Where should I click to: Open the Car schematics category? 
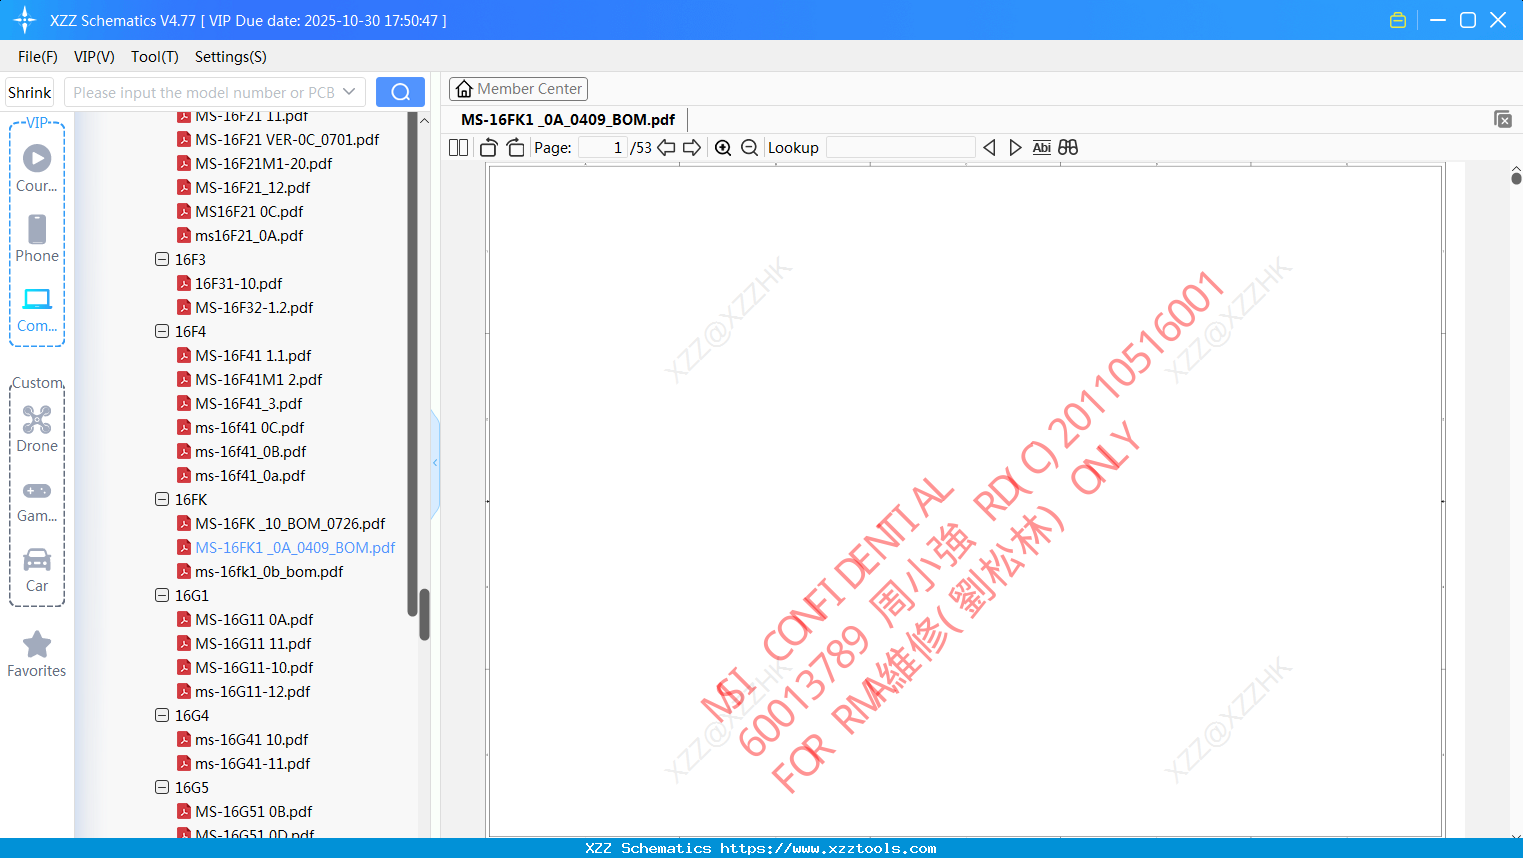coord(37,570)
